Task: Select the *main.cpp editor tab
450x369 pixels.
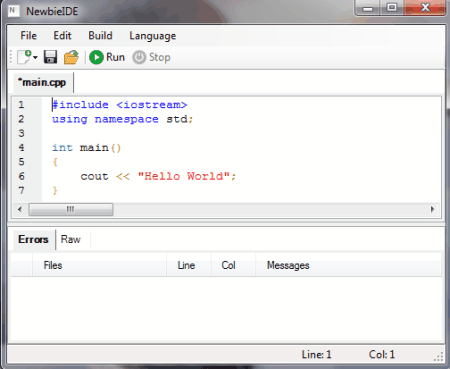Action: coord(42,82)
